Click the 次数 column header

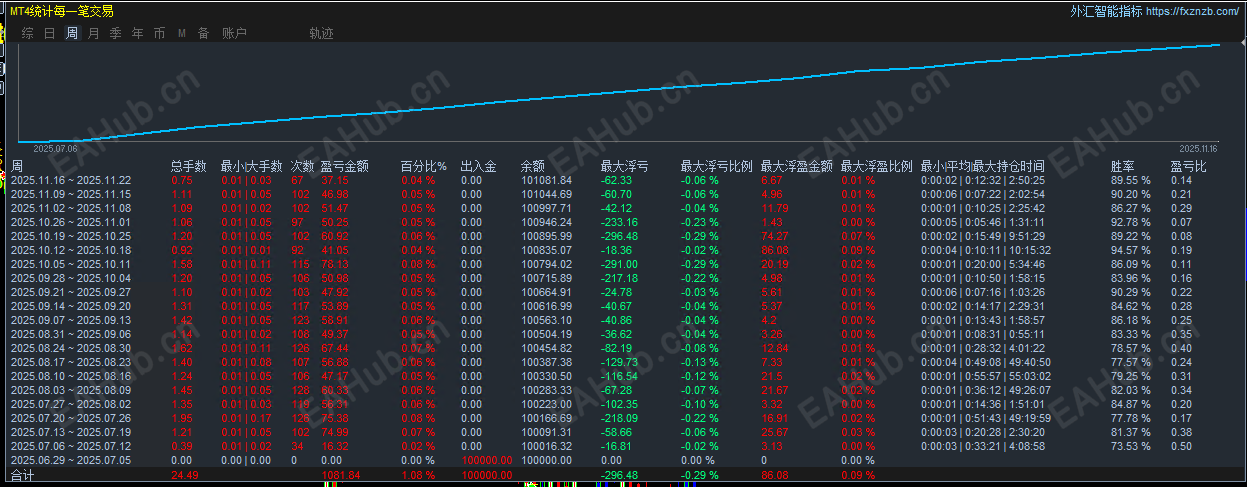pyautogui.click(x=303, y=166)
